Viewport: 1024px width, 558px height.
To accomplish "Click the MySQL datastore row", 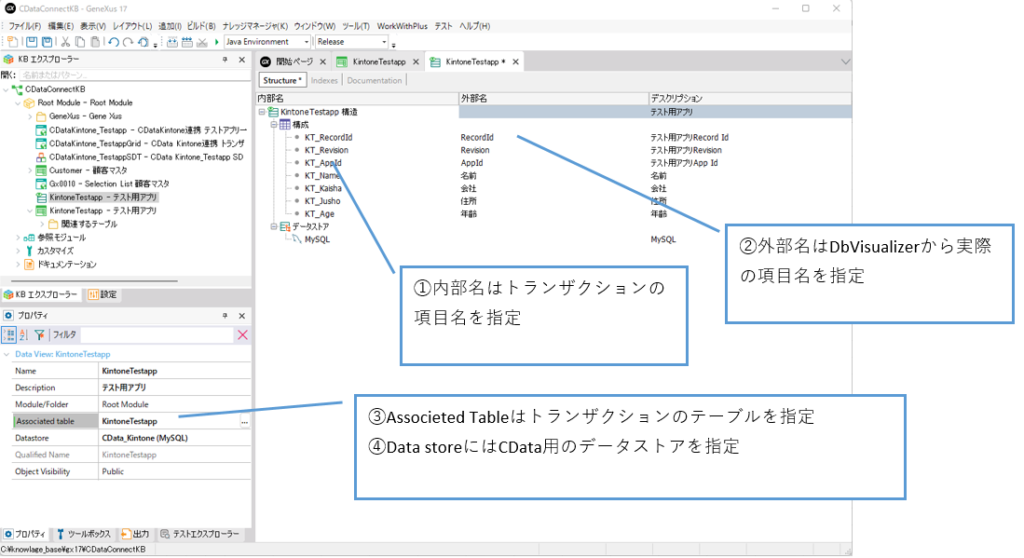I will click(x=317, y=240).
